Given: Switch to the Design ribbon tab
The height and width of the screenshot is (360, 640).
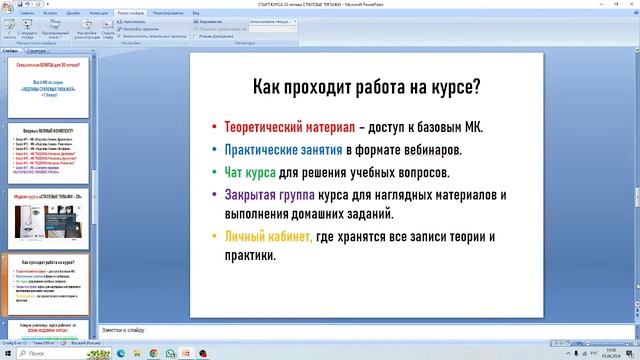Looking at the screenshot, I should (73, 13).
